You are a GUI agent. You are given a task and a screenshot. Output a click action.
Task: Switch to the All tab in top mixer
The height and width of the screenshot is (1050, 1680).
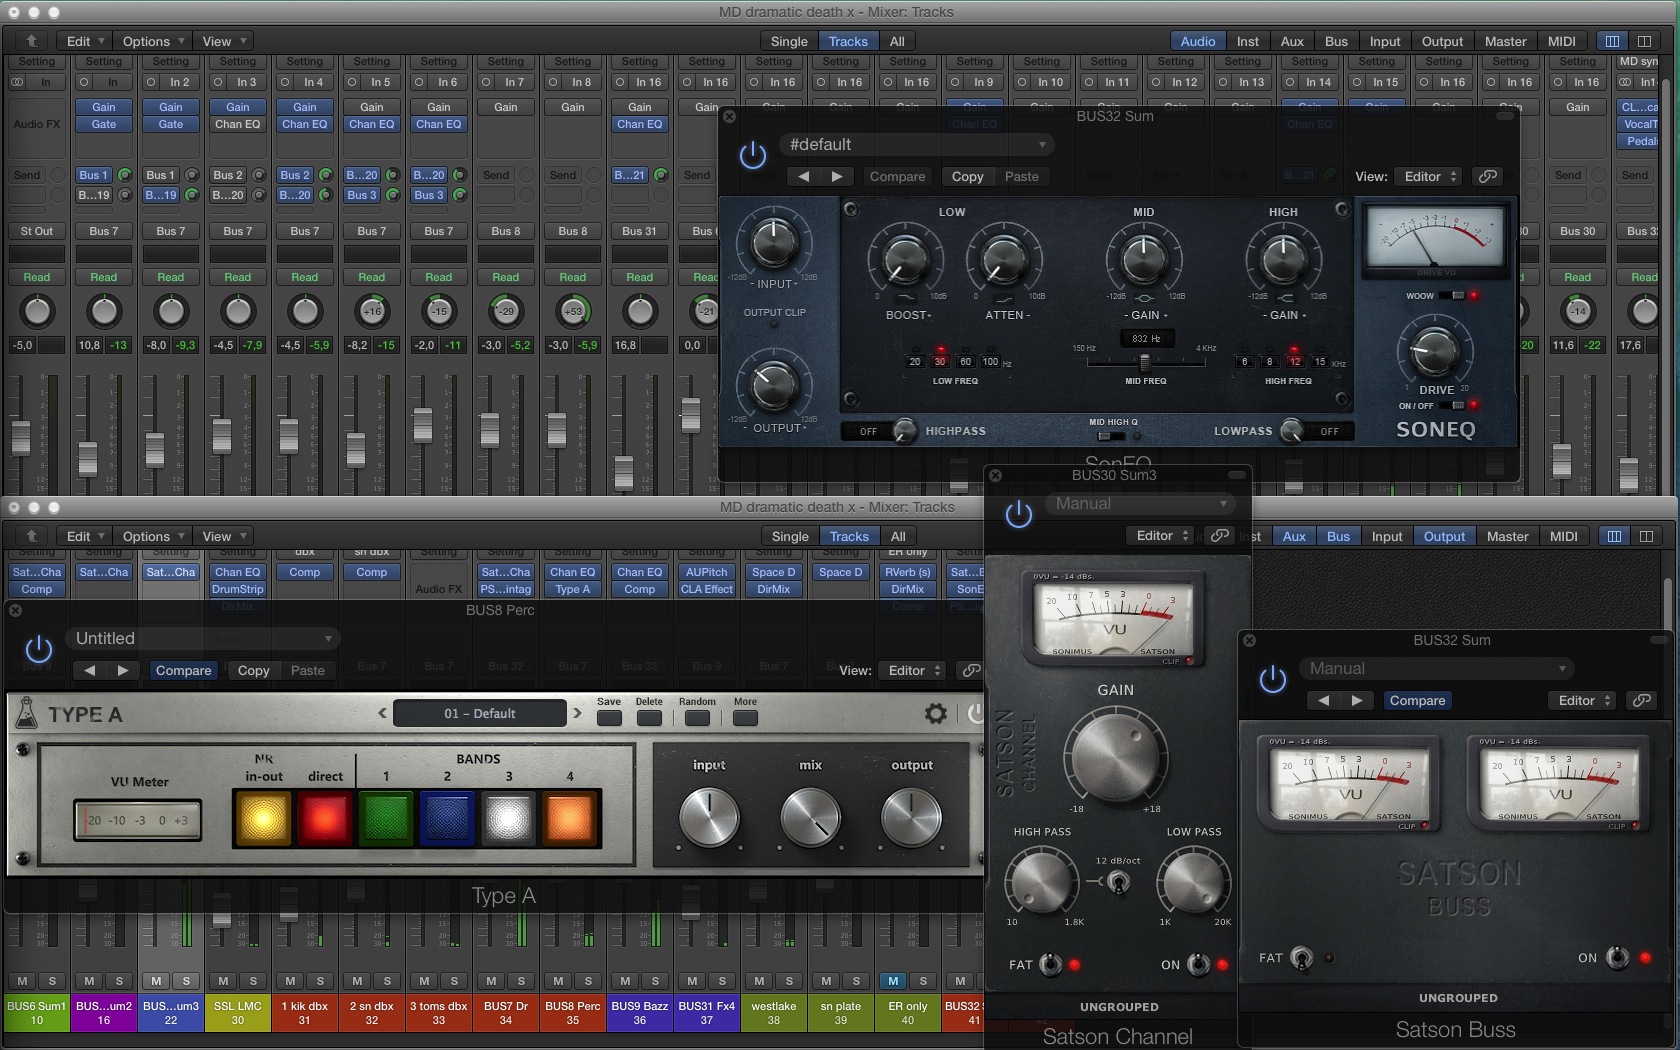pyautogui.click(x=897, y=41)
